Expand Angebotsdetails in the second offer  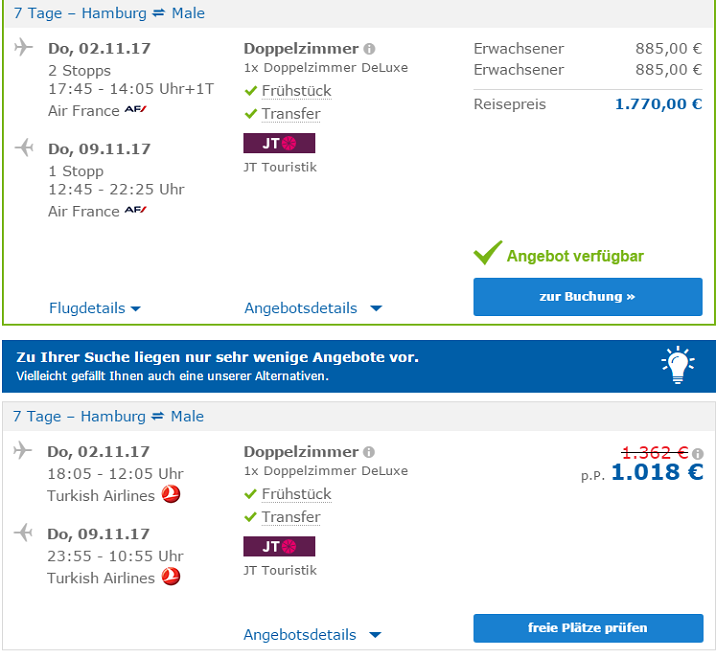[313, 634]
